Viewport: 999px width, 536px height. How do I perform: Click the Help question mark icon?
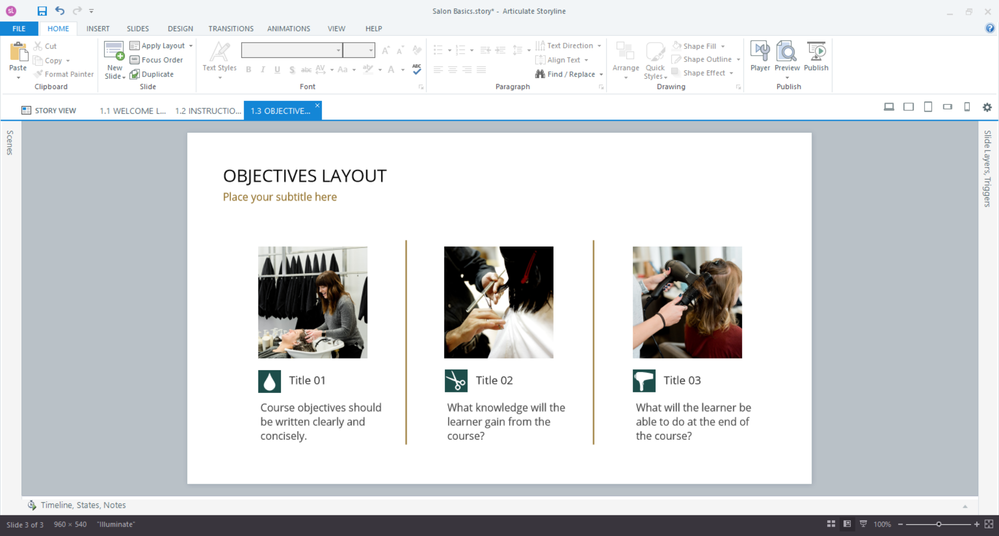click(990, 29)
